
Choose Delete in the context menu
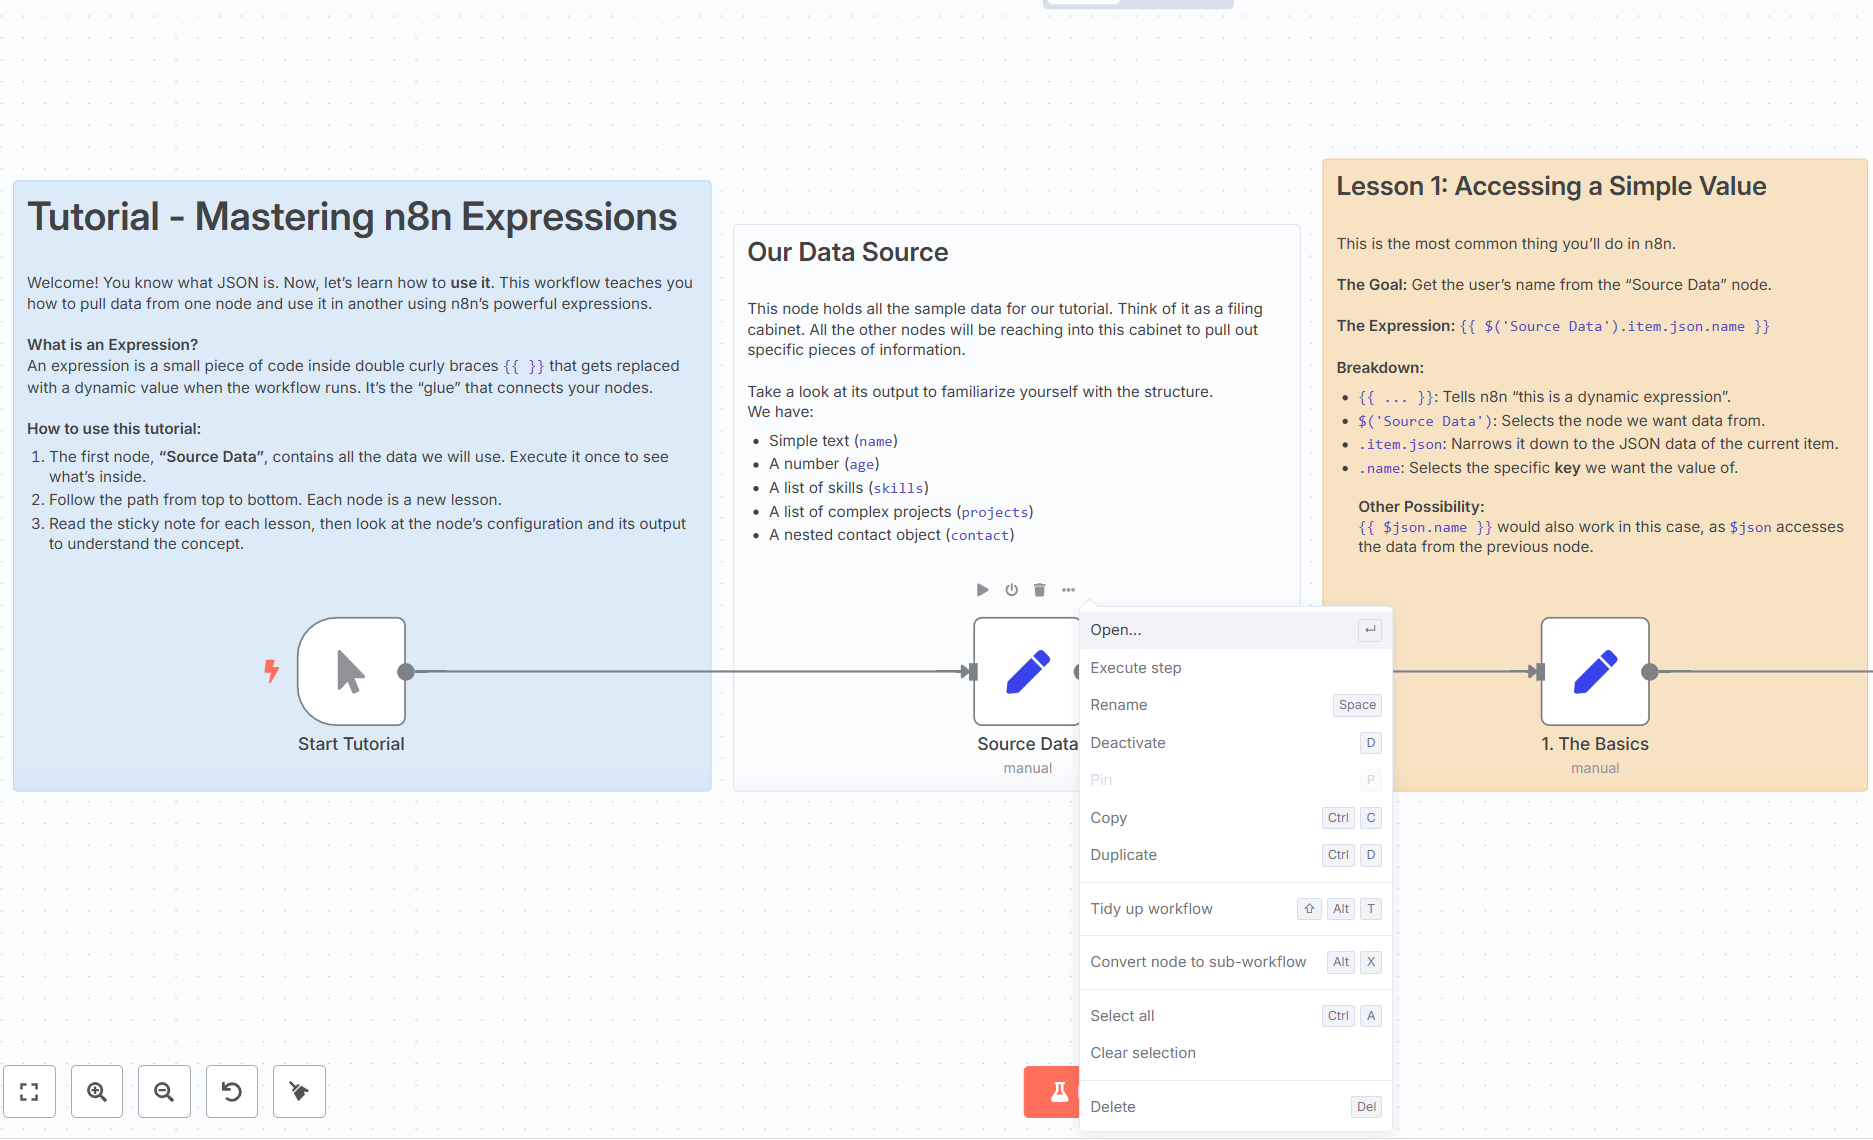[x=1236, y=1107]
